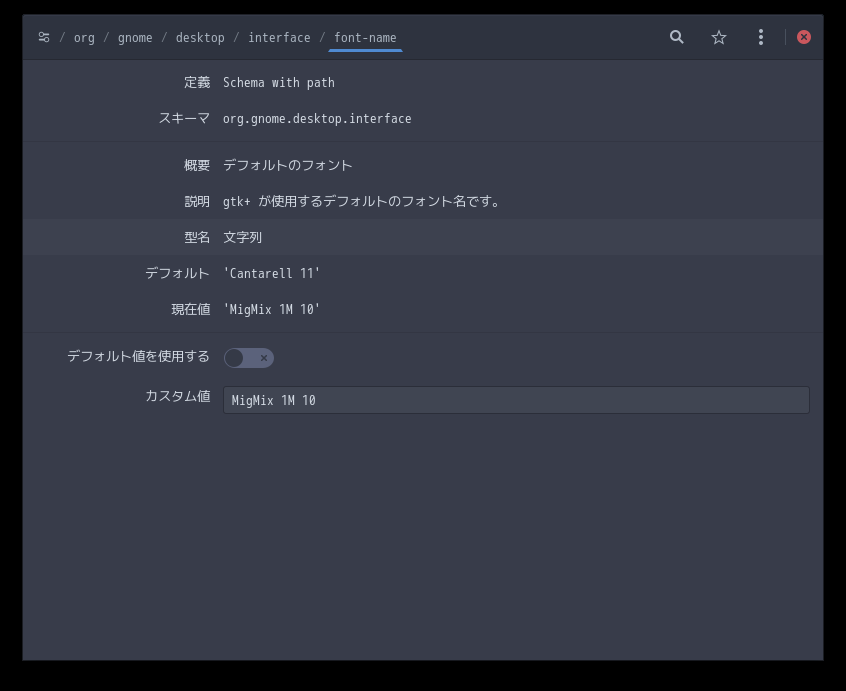The image size is (846, 691).
Task: Go to the 'interface' path segment
Action: (279, 38)
